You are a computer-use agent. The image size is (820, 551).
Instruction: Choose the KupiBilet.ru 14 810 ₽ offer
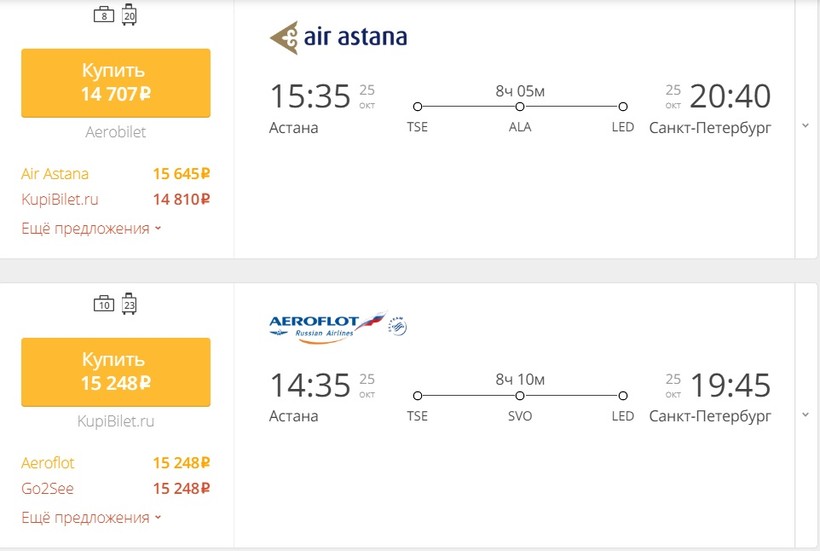click(x=115, y=199)
